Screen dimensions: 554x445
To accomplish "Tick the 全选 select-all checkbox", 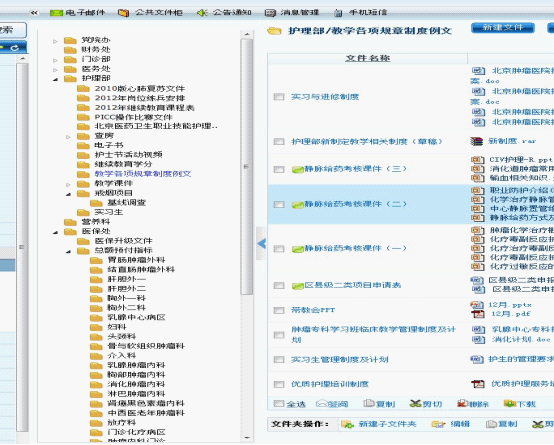I will click(279, 403).
